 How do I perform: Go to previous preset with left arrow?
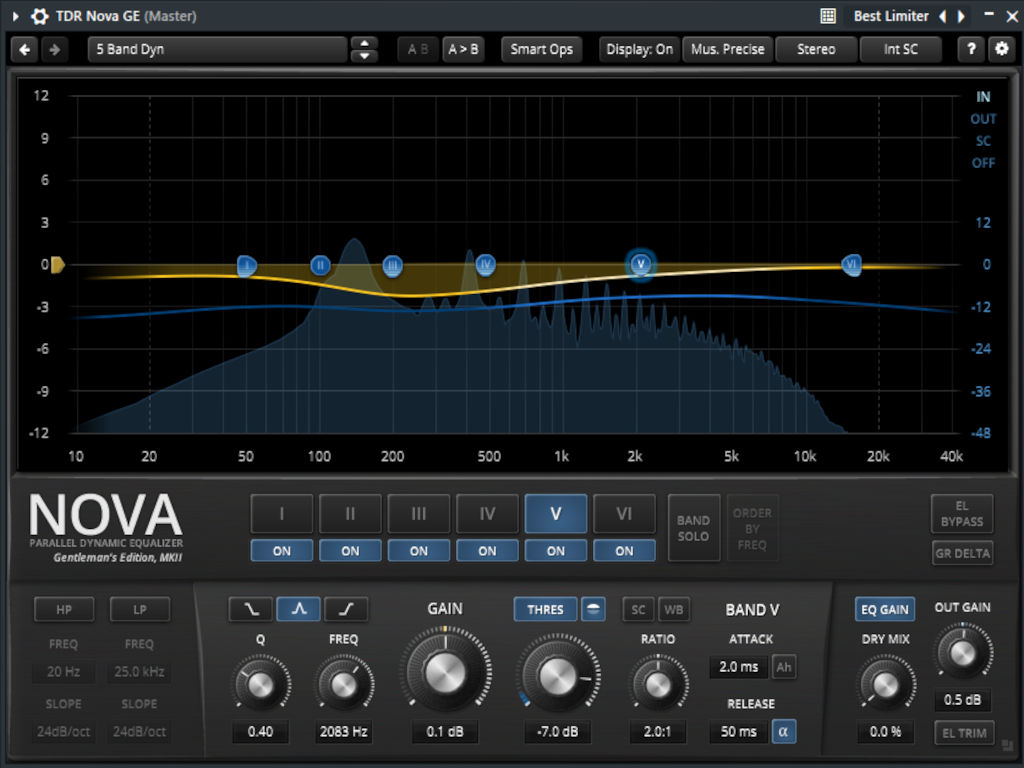coord(942,16)
